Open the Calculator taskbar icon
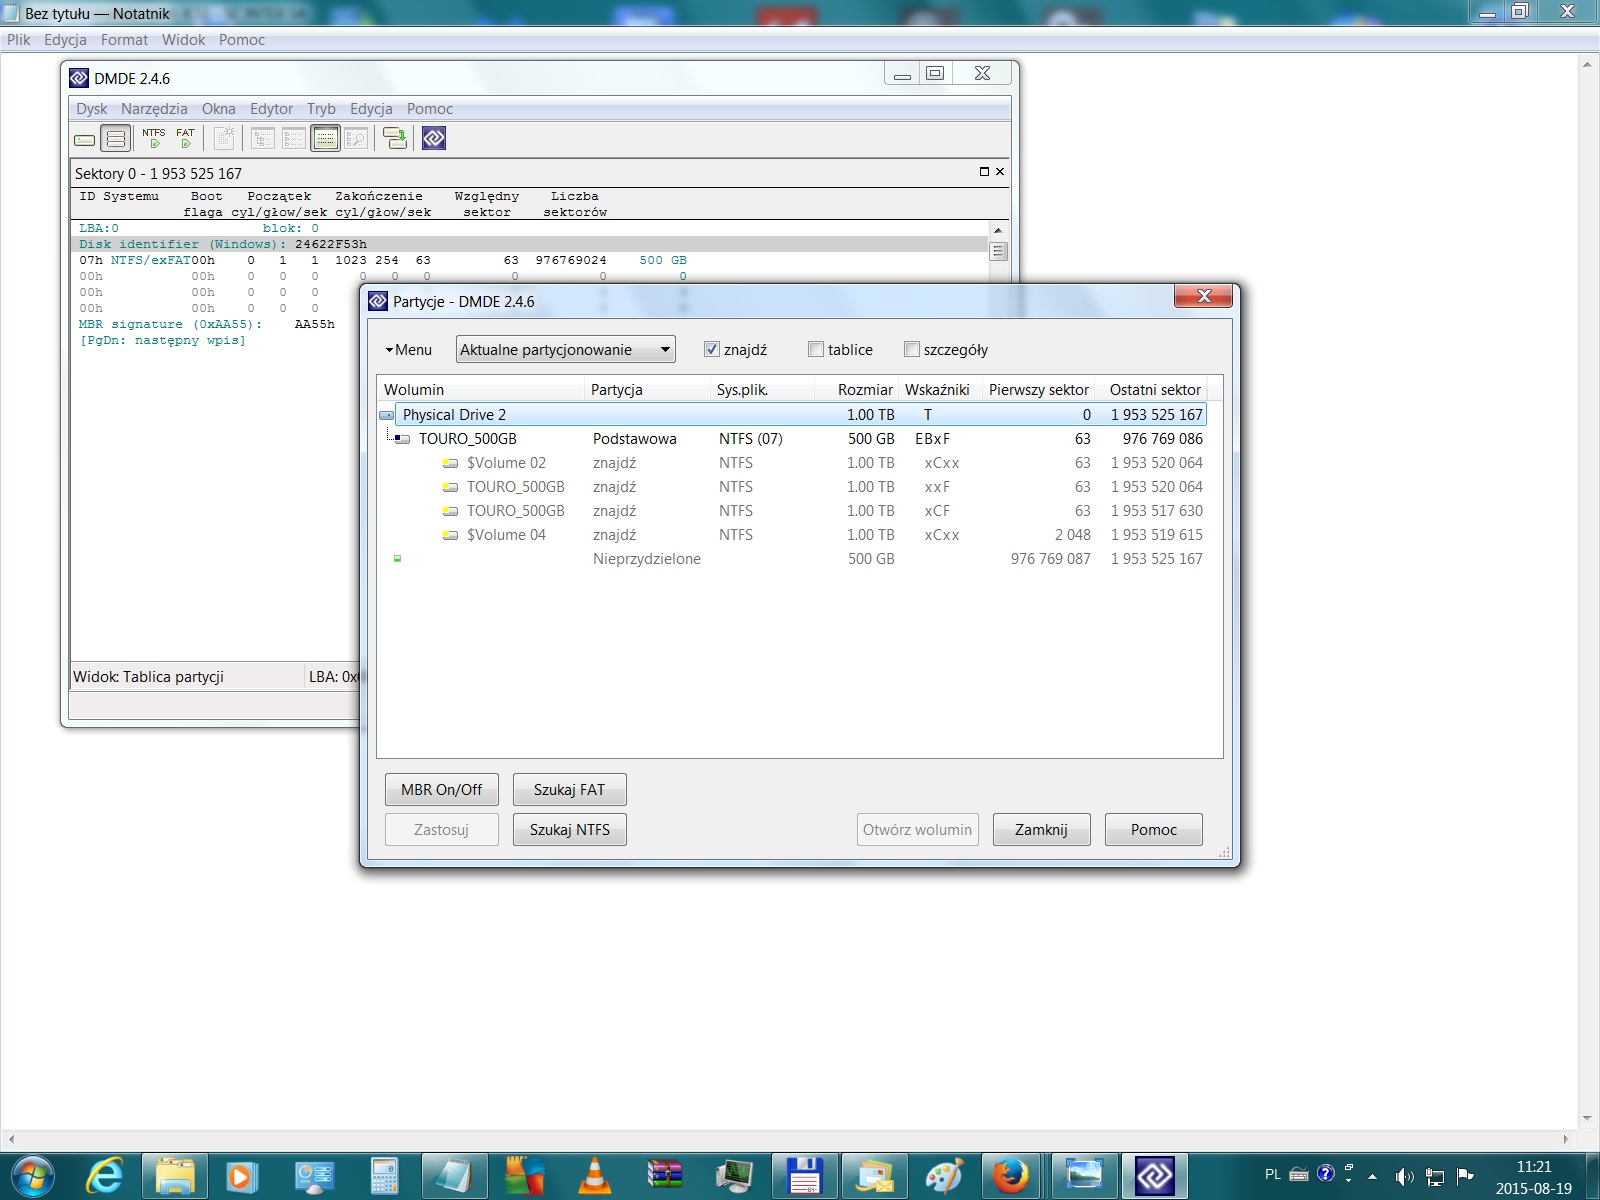 coord(385,1176)
